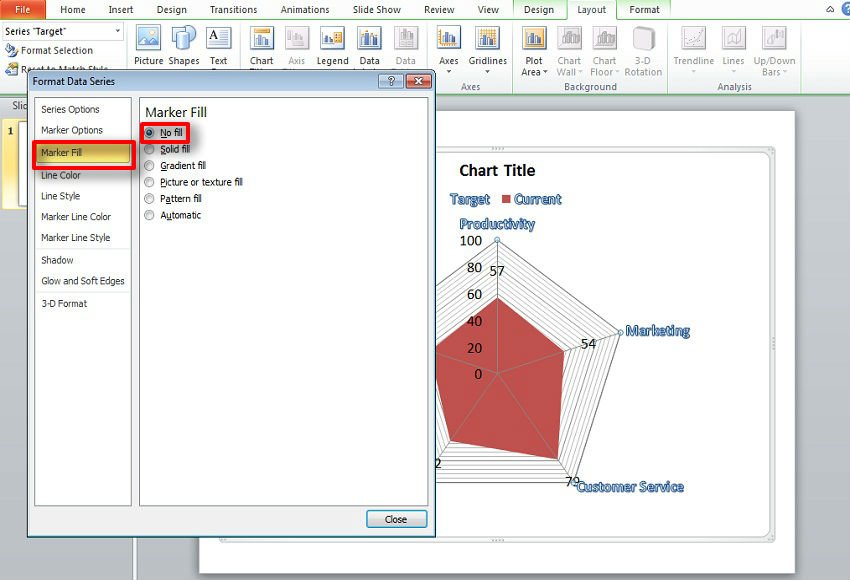Image resolution: width=850 pixels, height=580 pixels.
Task: Switch to the Insert ribbon tab
Action: [x=121, y=10]
